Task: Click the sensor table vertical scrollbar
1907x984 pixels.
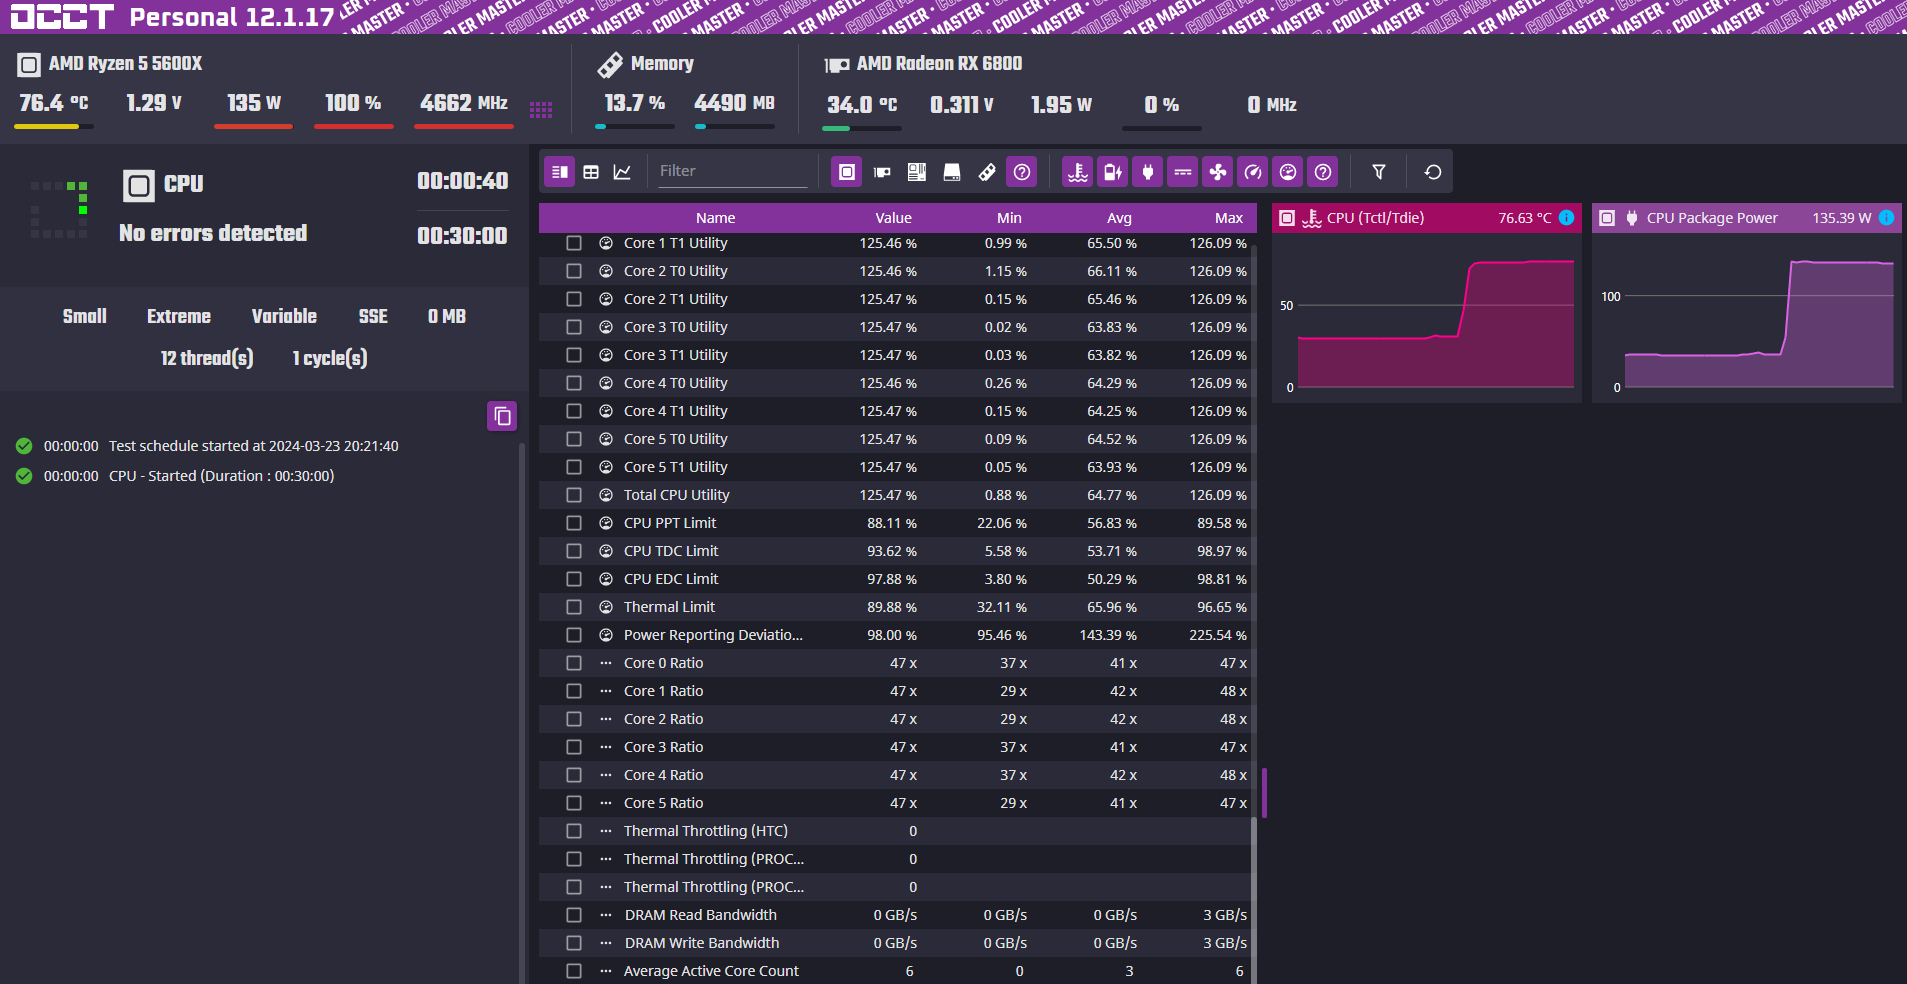Action: click(1254, 900)
